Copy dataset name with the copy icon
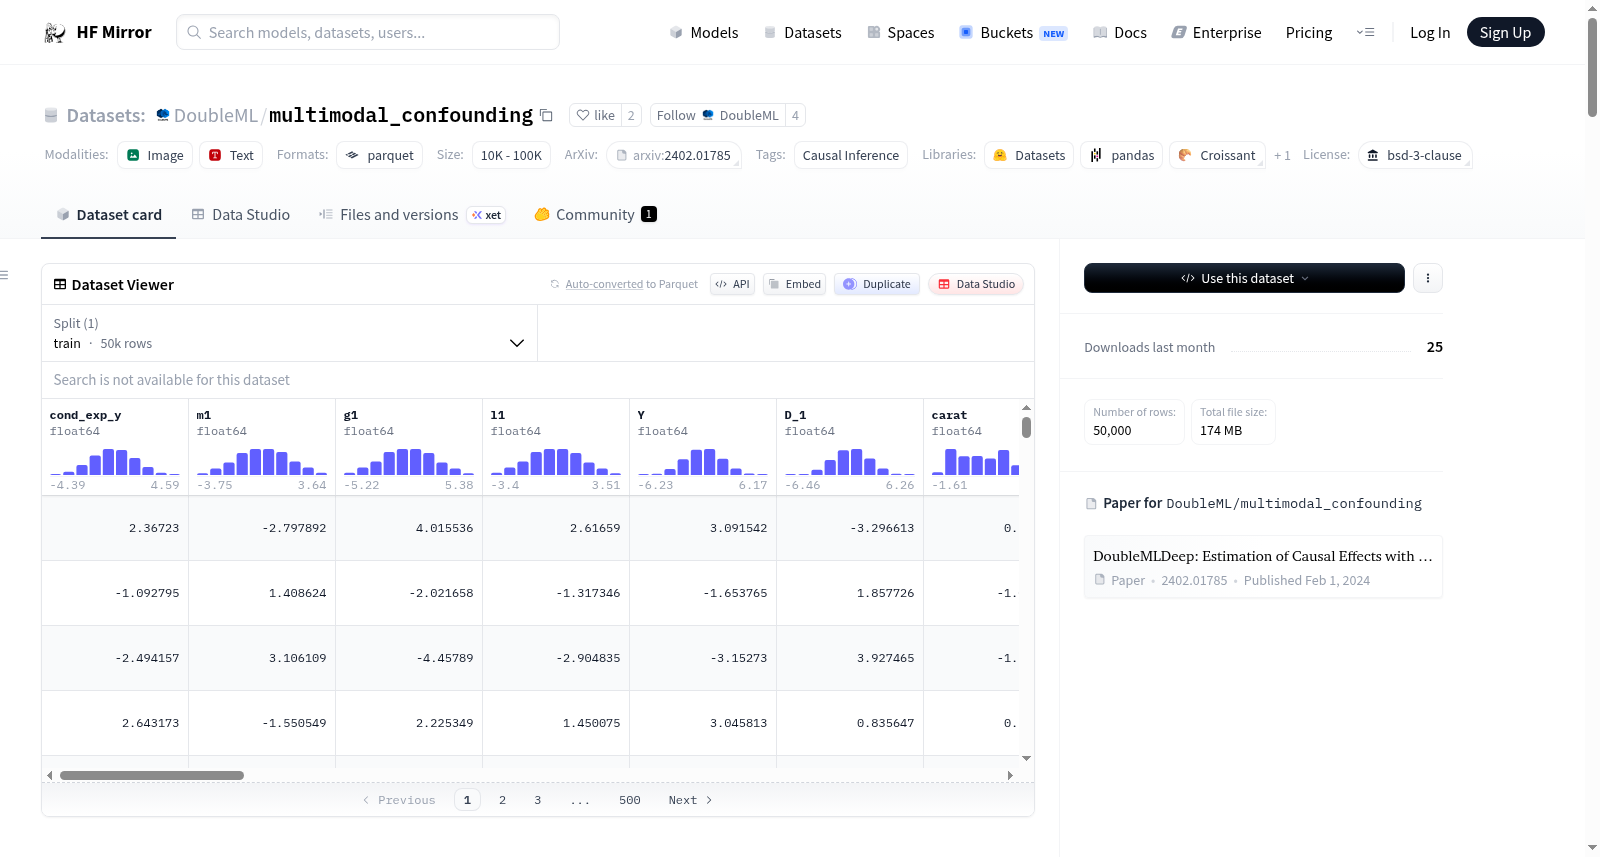The image size is (1600, 857). (x=546, y=115)
